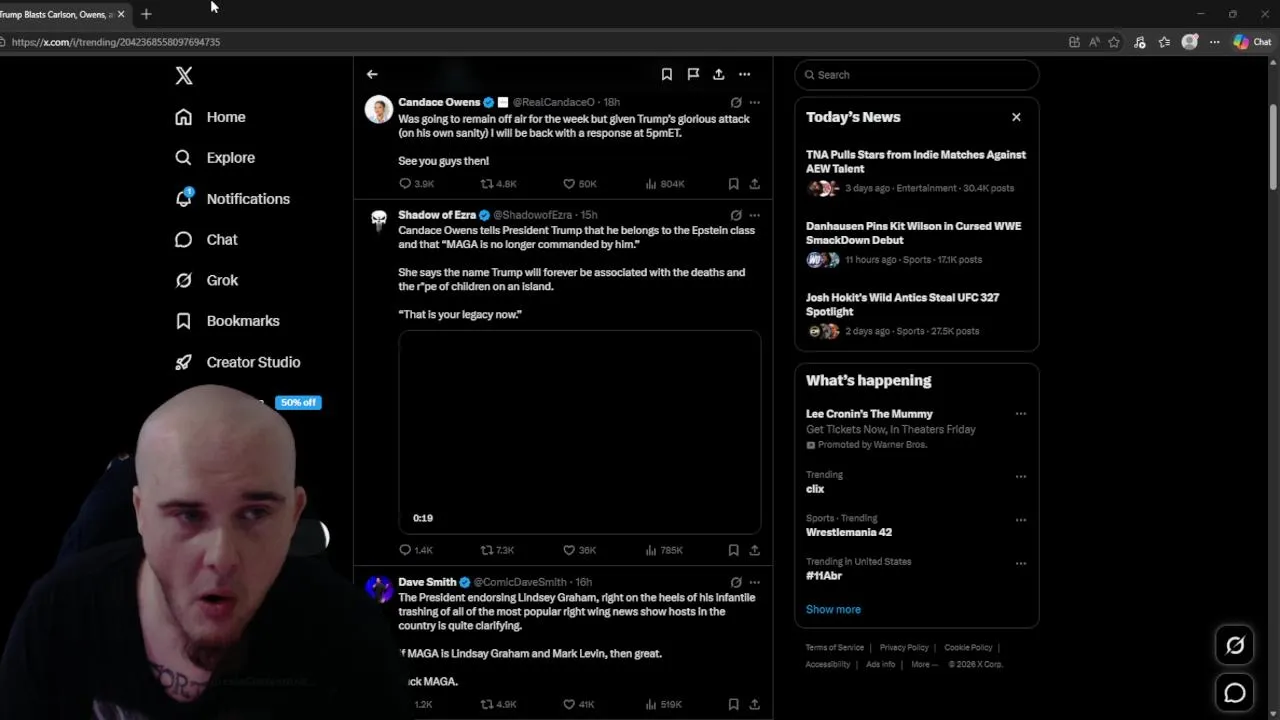1280x720 pixels.
Task: Share the Dave Smith post
Action: point(755,704)
